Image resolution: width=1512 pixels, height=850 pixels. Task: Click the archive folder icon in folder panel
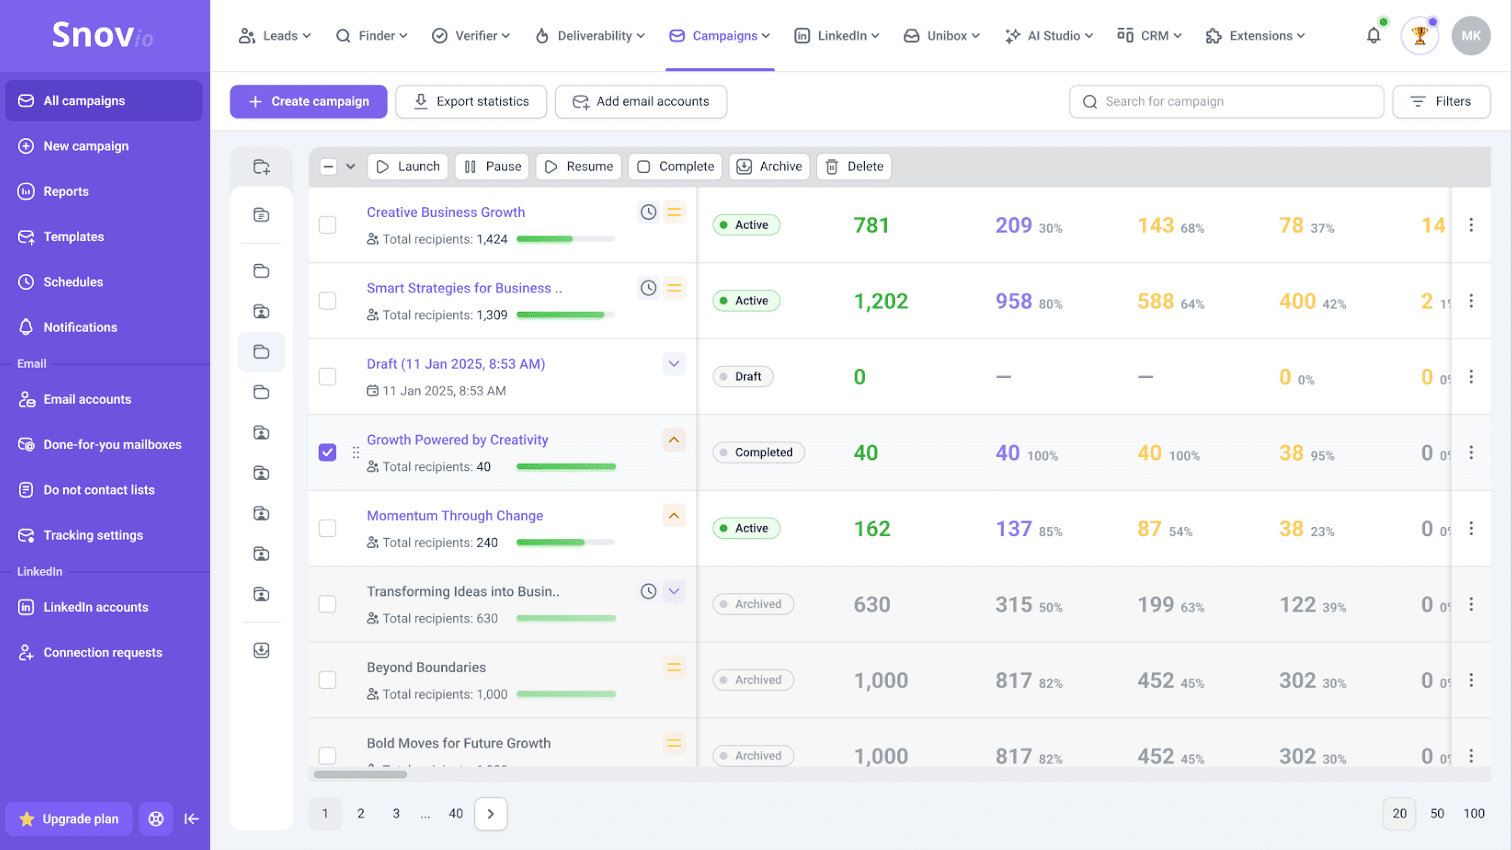[x=262, y=650]
